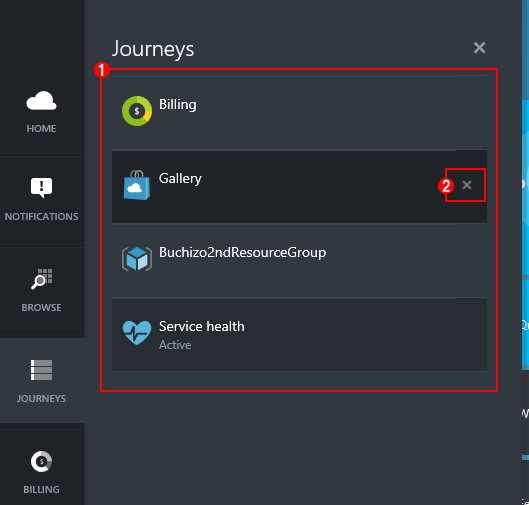Image resolution: width=529 pixels, height=505 pixels.
Task: Open the Notifications alert icon
Action: [41, 188]
